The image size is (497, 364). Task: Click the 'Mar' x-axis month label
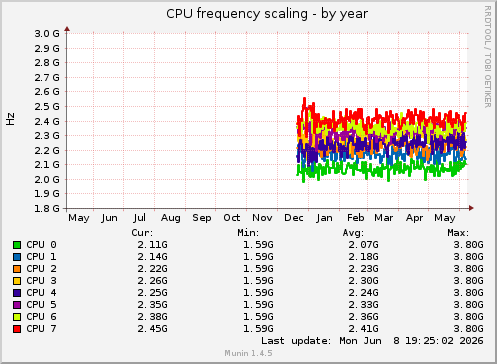pyautogui.click(x=384, y=218)
